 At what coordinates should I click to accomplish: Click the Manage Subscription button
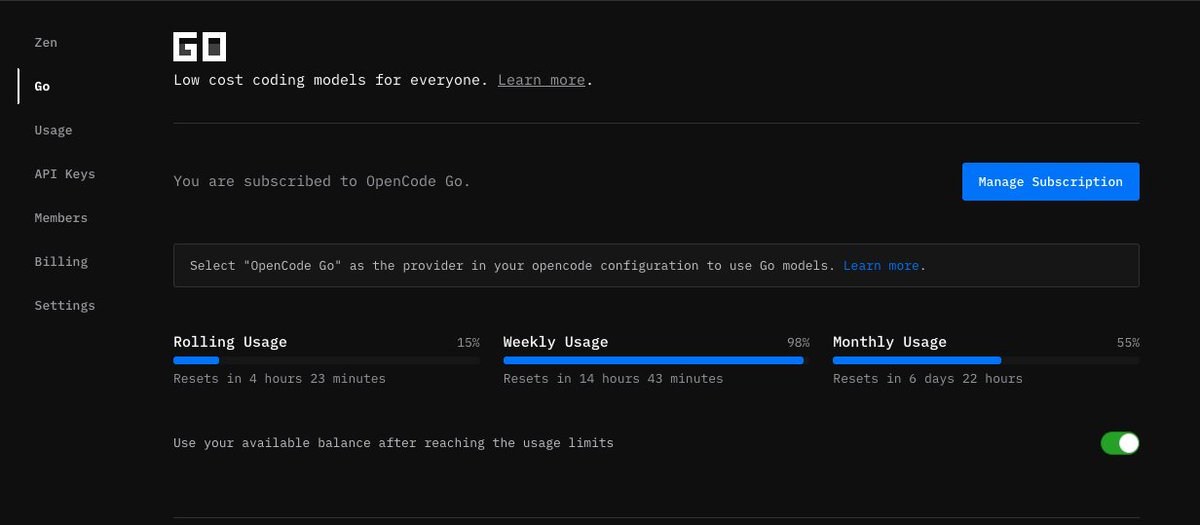(1051, 182)
